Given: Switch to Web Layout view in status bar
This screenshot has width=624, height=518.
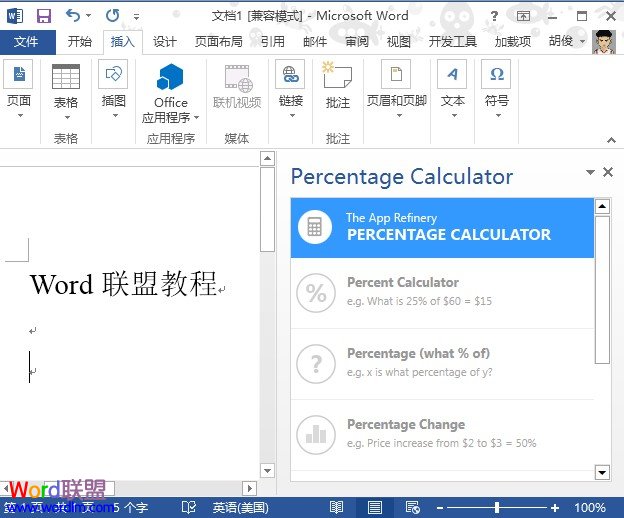Looking at the screenshot, I should (x=411, y=507).
